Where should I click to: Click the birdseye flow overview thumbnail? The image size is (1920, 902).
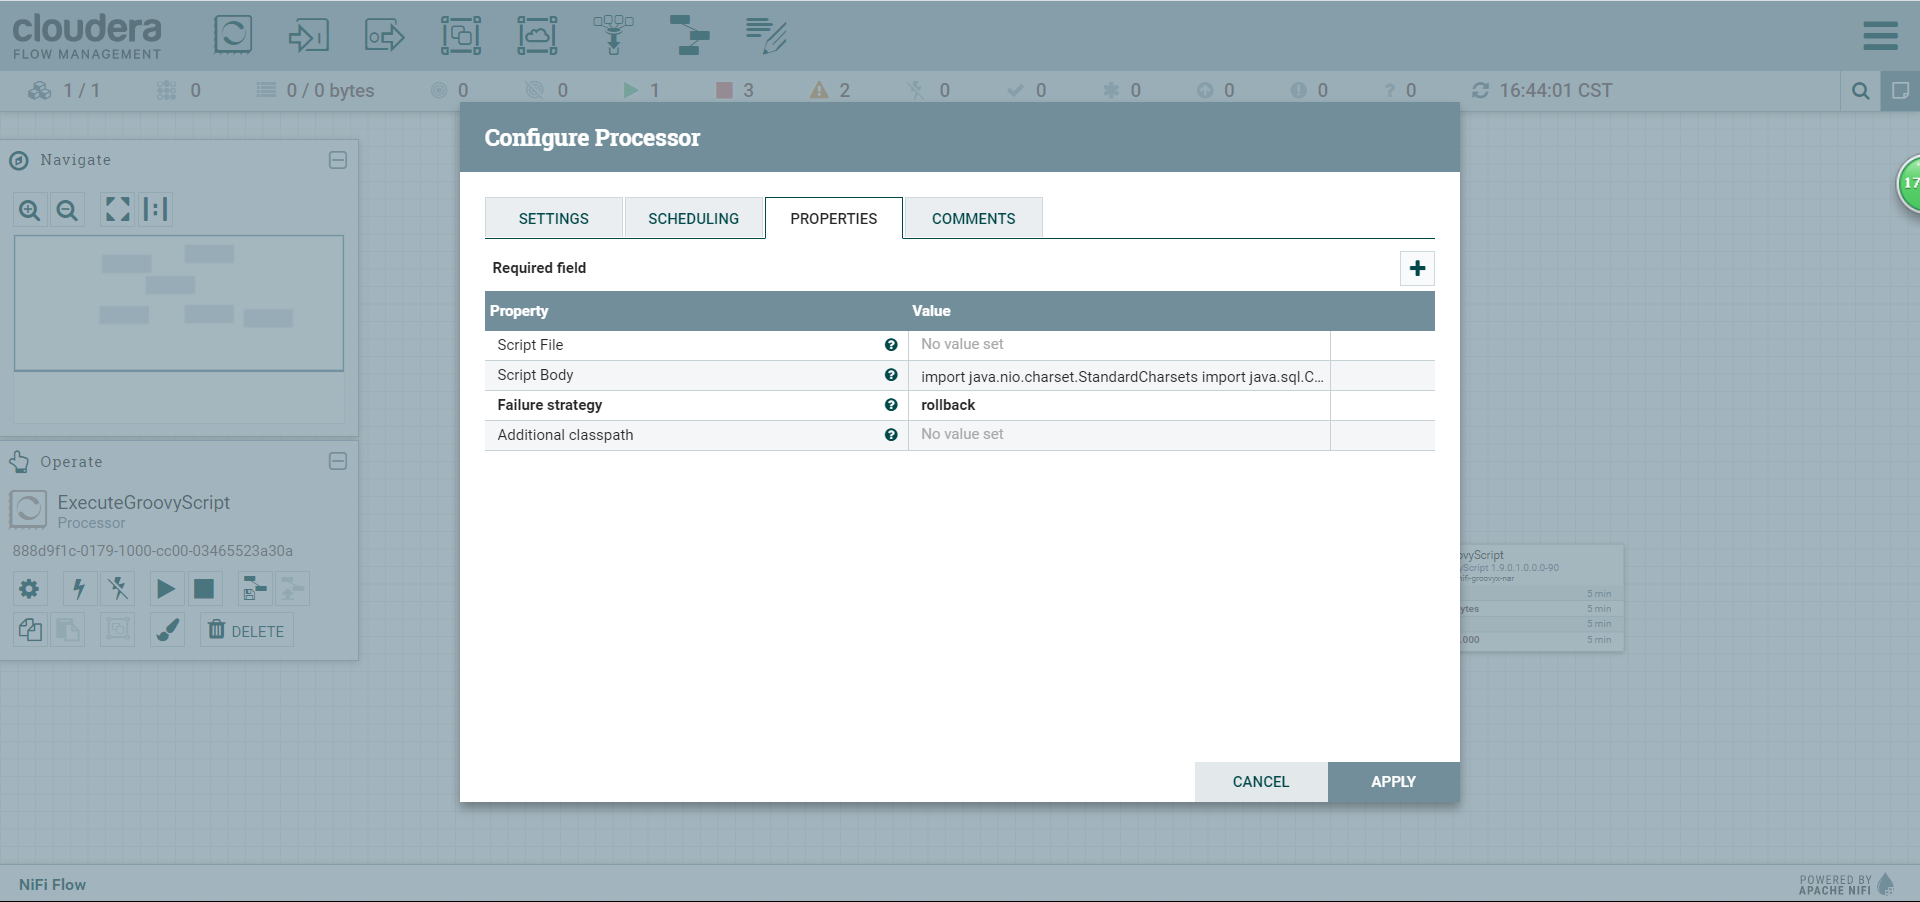[179, 303]
